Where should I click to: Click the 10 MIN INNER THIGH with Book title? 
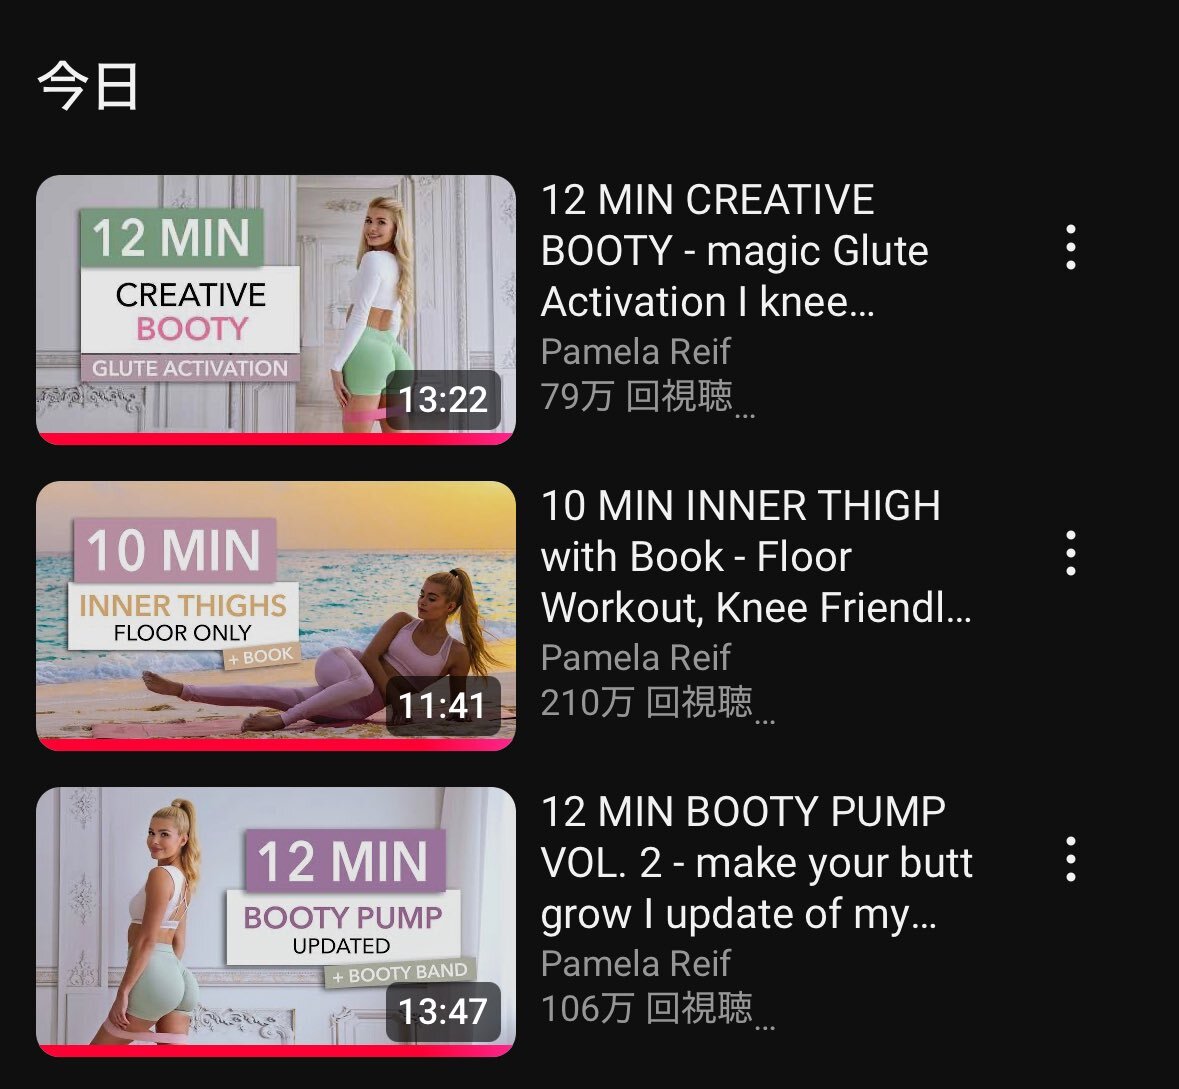click(756, 557)
